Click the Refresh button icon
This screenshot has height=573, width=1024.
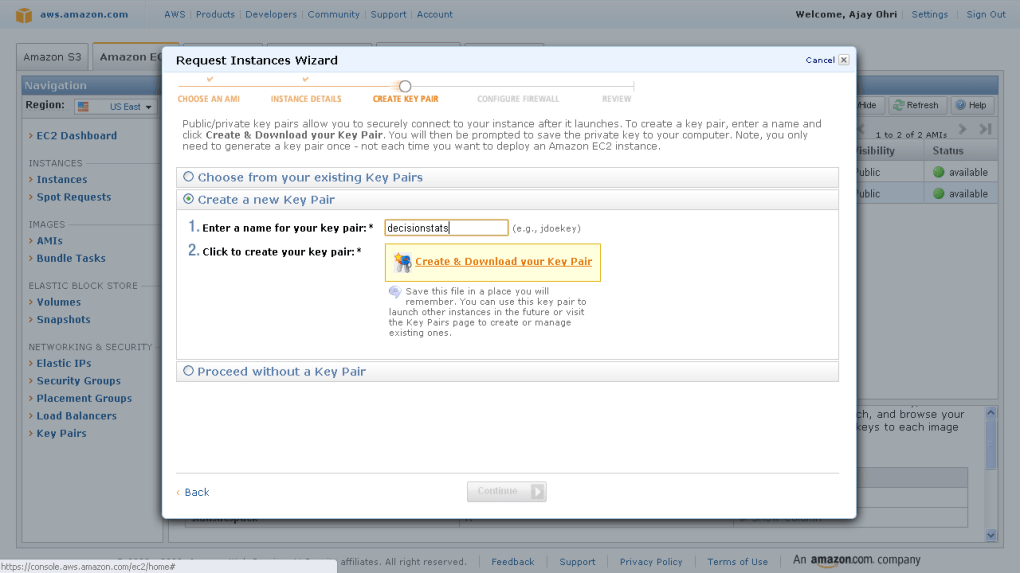(900, 105)
